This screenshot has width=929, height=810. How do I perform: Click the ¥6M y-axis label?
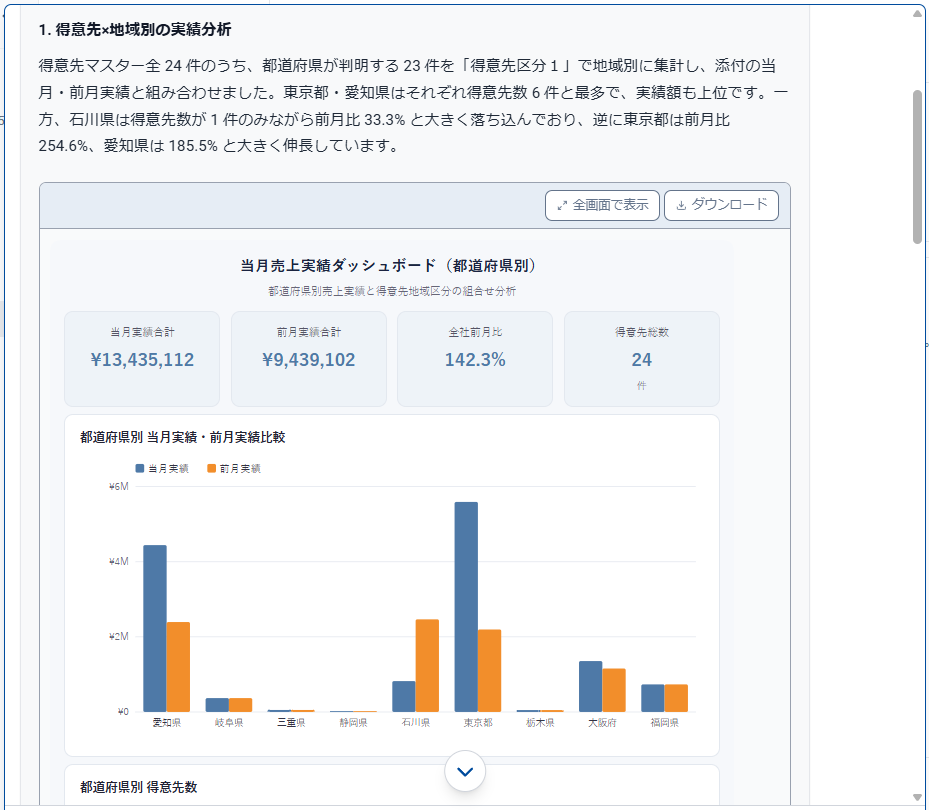pos(118,486)
